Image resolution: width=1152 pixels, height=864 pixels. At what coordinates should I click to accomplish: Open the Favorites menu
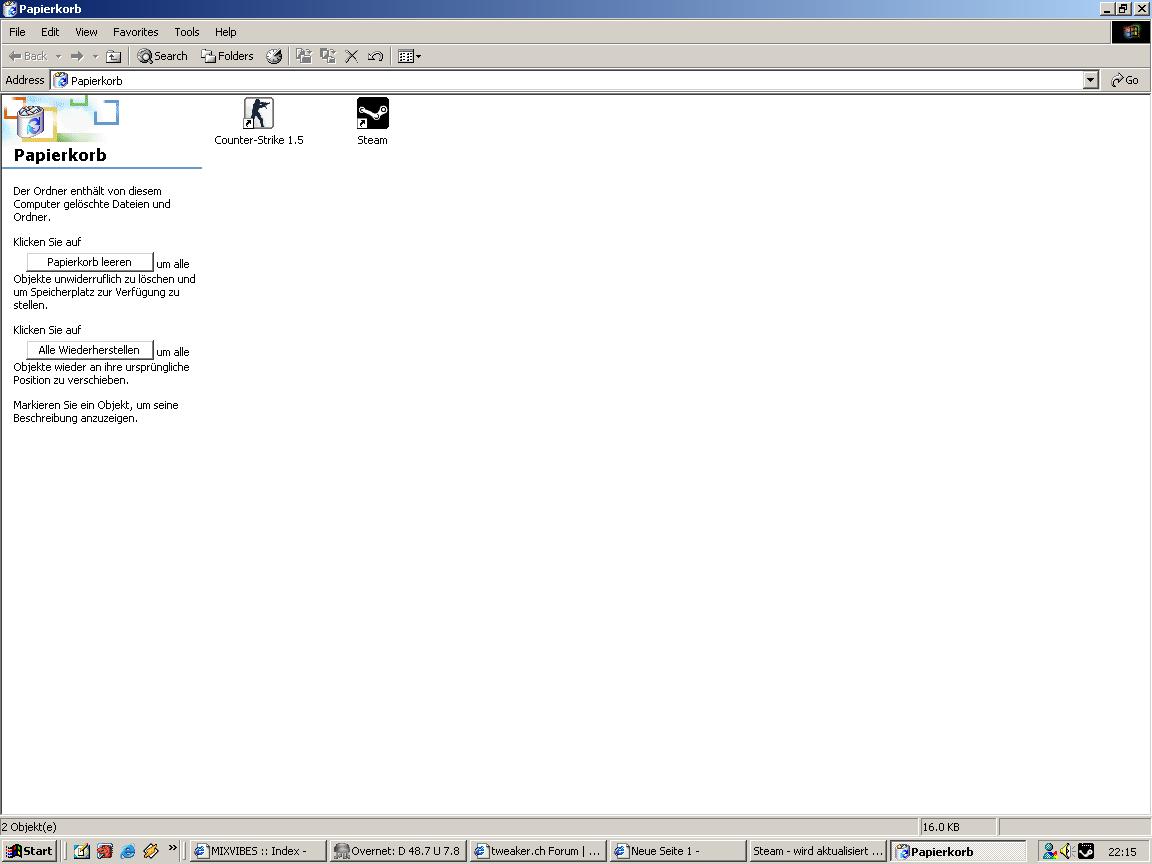(x=135, y=32)
